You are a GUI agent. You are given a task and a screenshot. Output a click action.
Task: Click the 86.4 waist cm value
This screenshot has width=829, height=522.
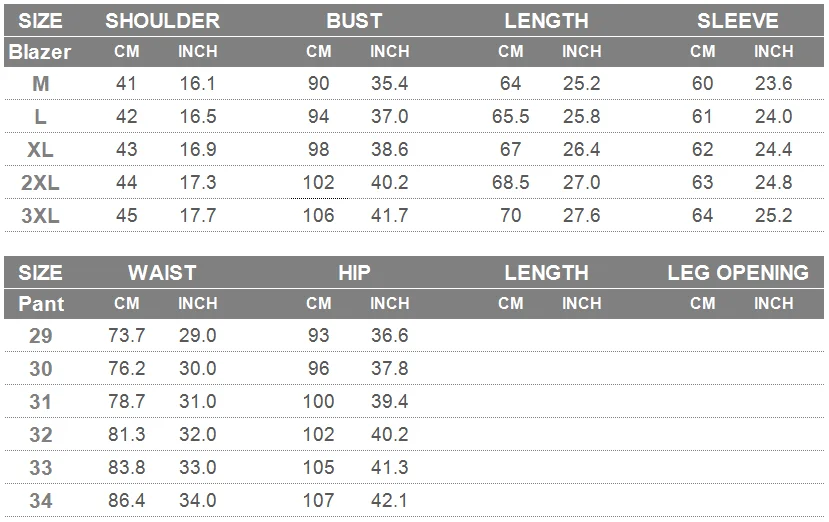126,500
